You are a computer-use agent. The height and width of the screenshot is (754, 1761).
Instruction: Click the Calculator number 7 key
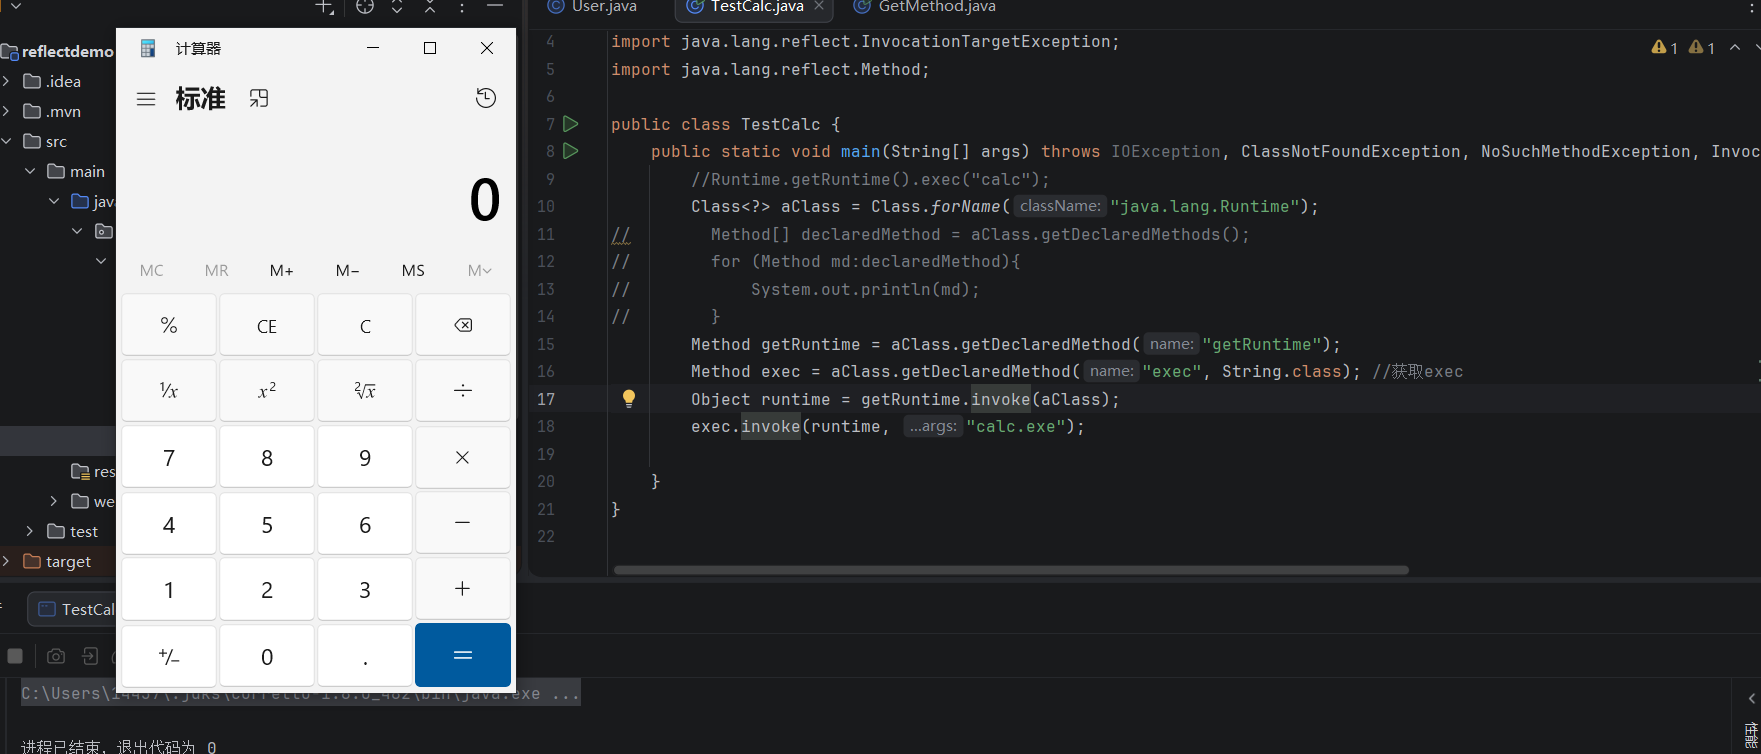(169, 457)
